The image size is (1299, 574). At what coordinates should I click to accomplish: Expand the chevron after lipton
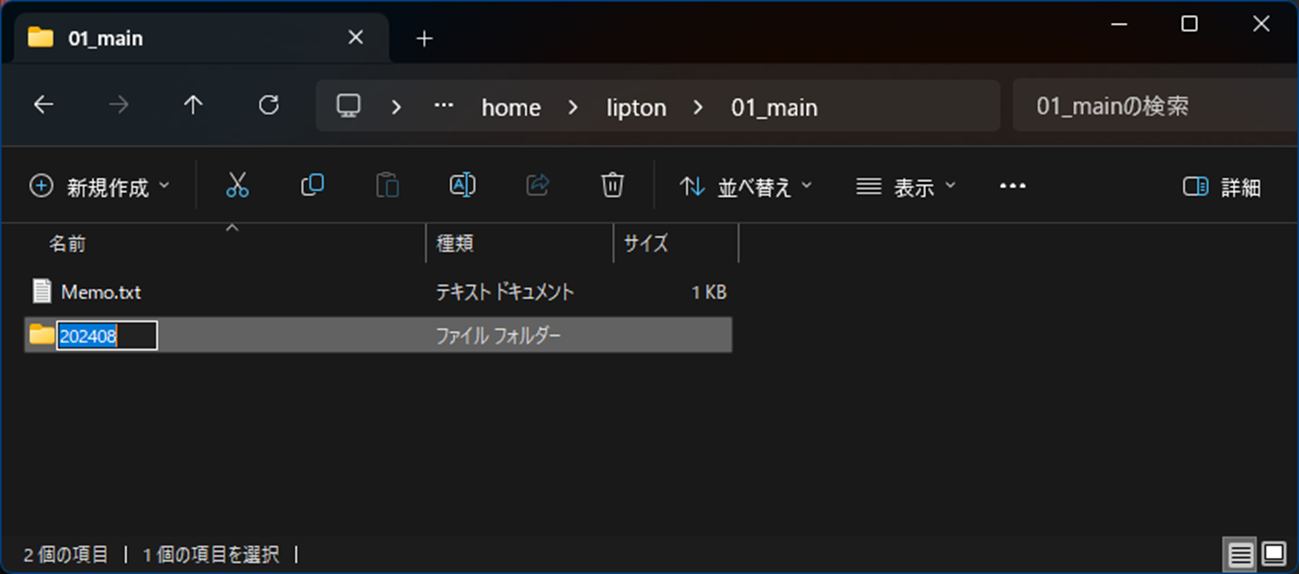[x=698, y=106]
